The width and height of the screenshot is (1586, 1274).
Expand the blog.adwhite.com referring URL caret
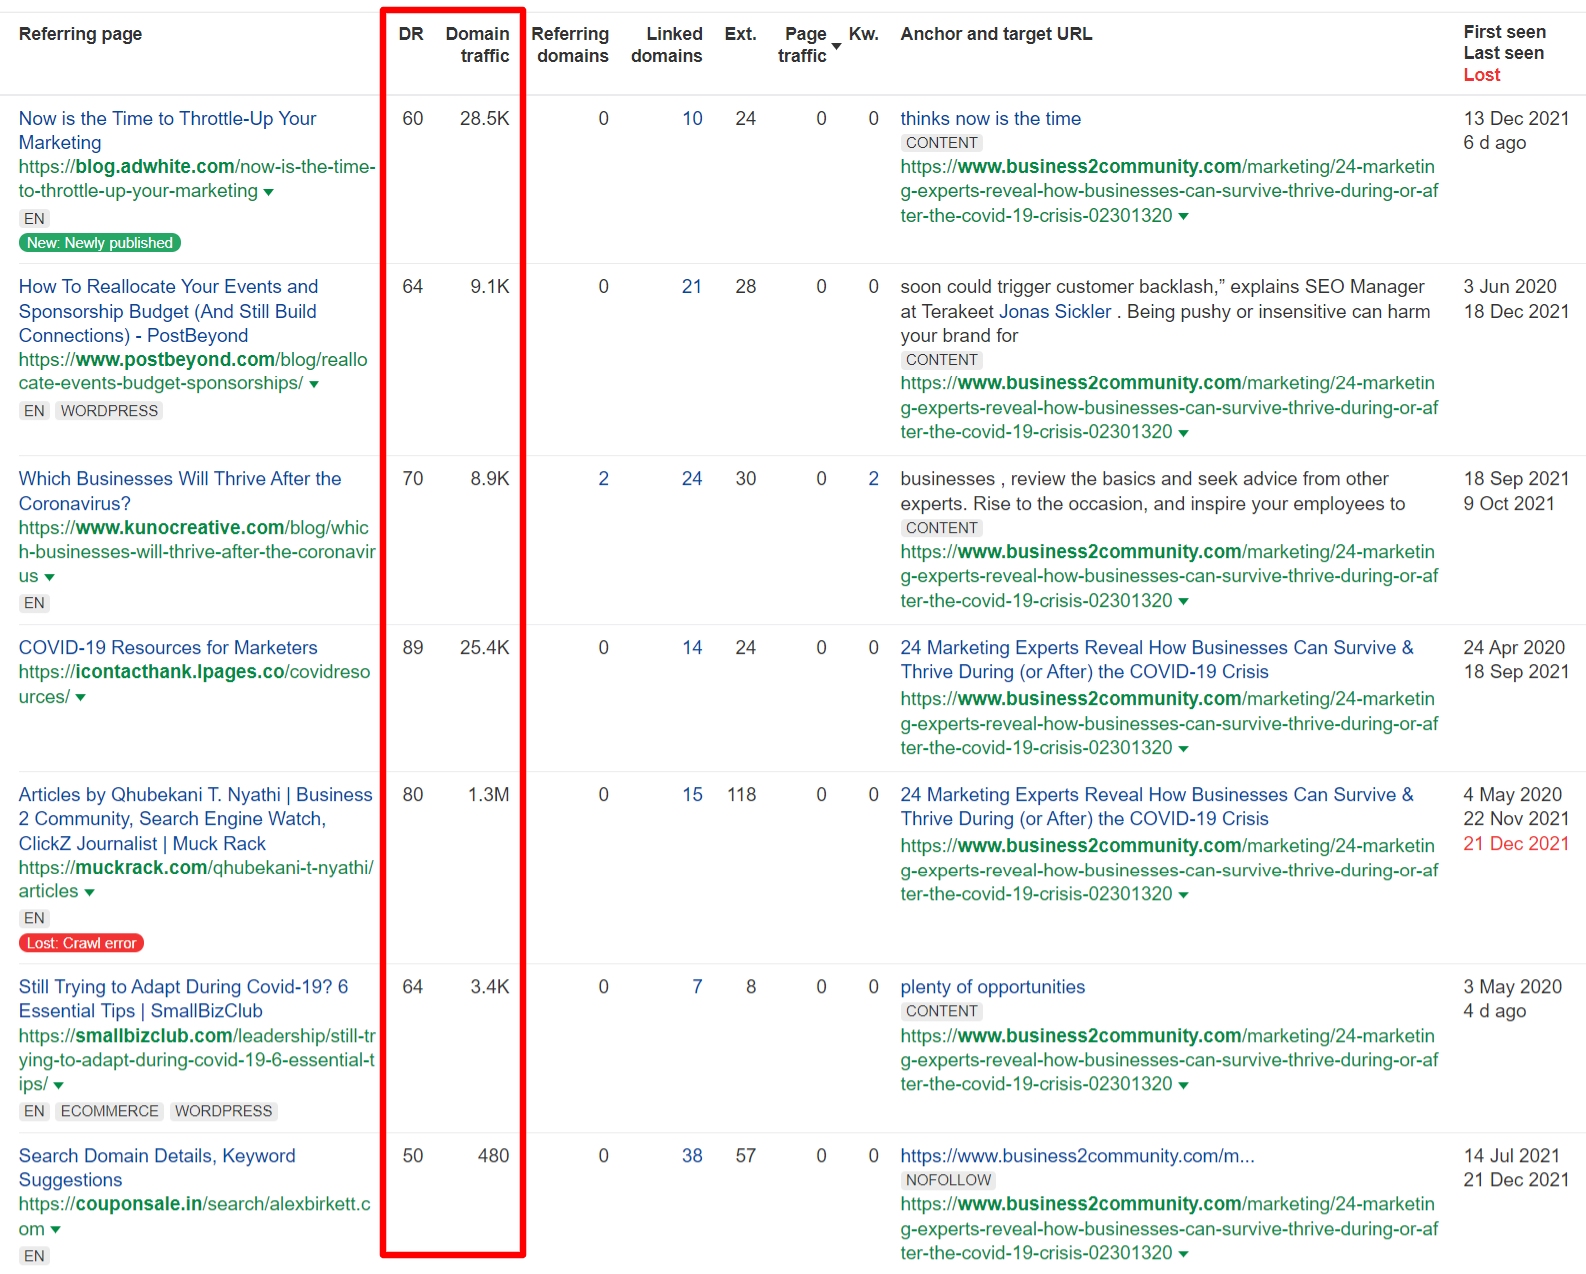(x=268, y=192)
